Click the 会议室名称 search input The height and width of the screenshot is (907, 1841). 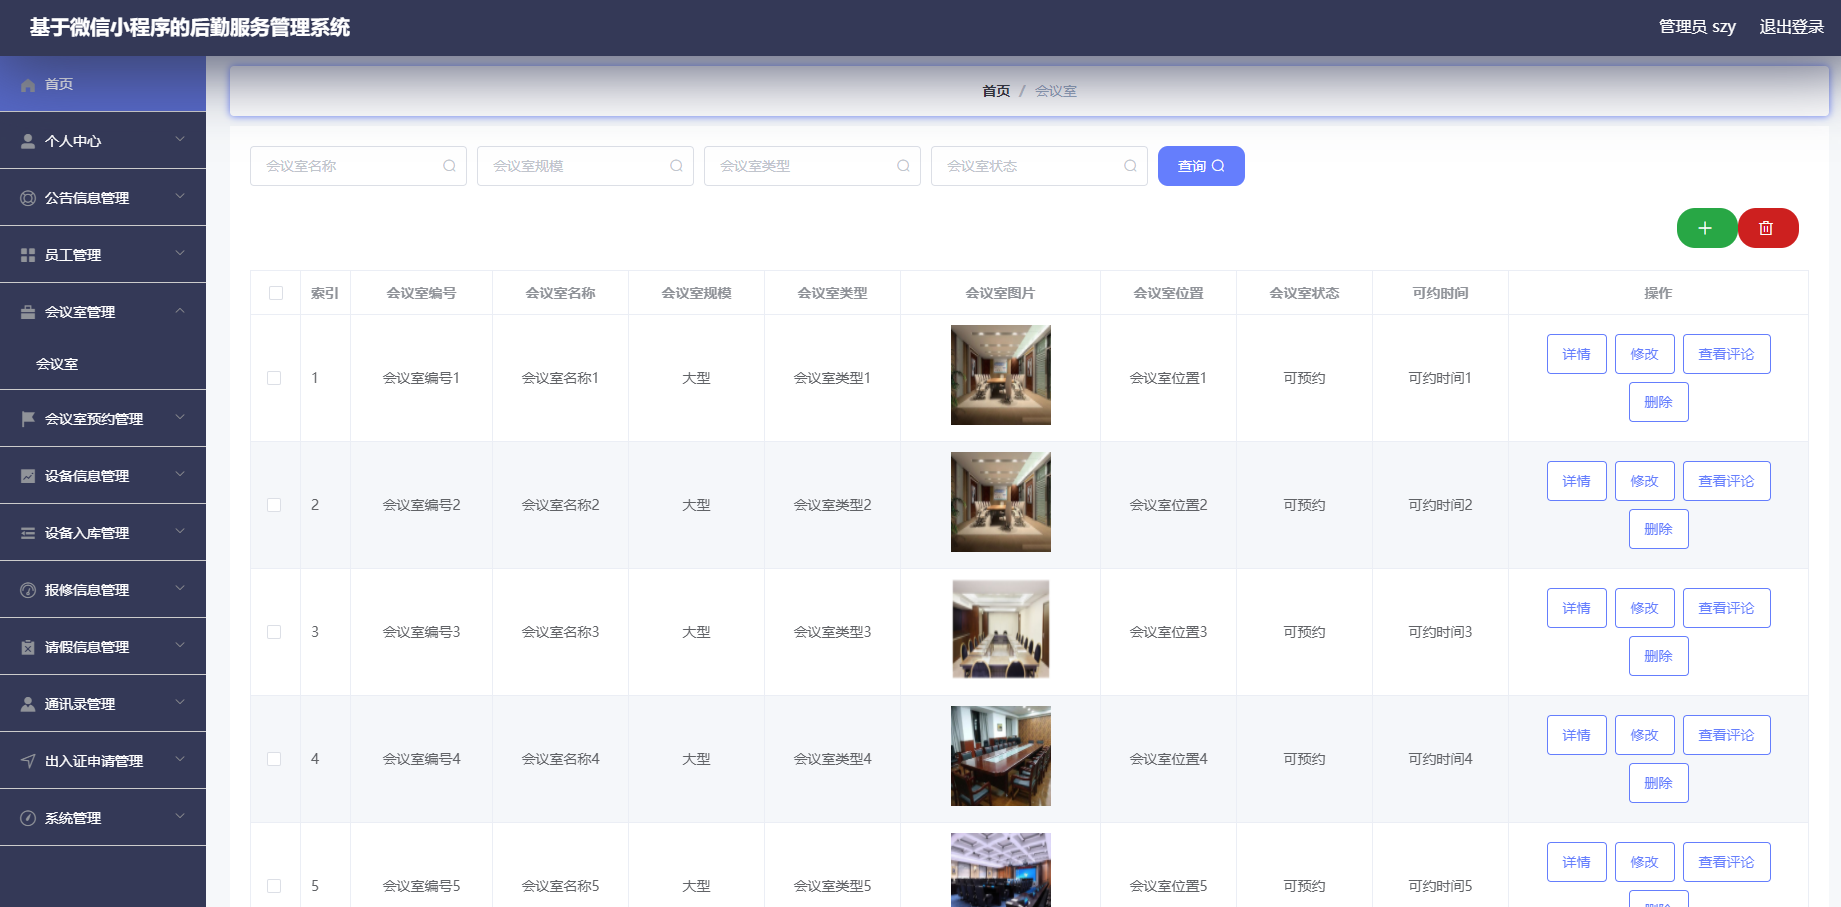(358, 166)
